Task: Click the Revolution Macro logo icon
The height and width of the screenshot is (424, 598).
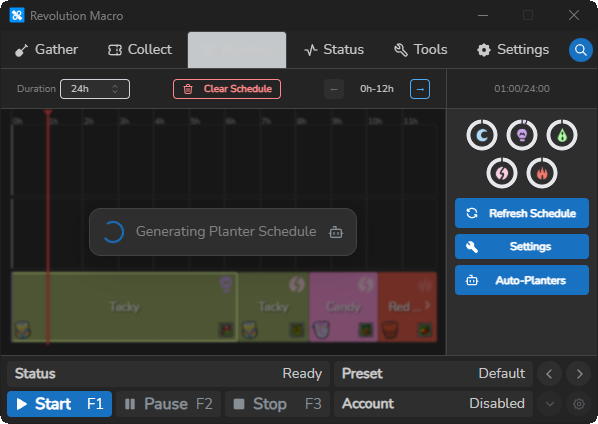Action: 17,16
